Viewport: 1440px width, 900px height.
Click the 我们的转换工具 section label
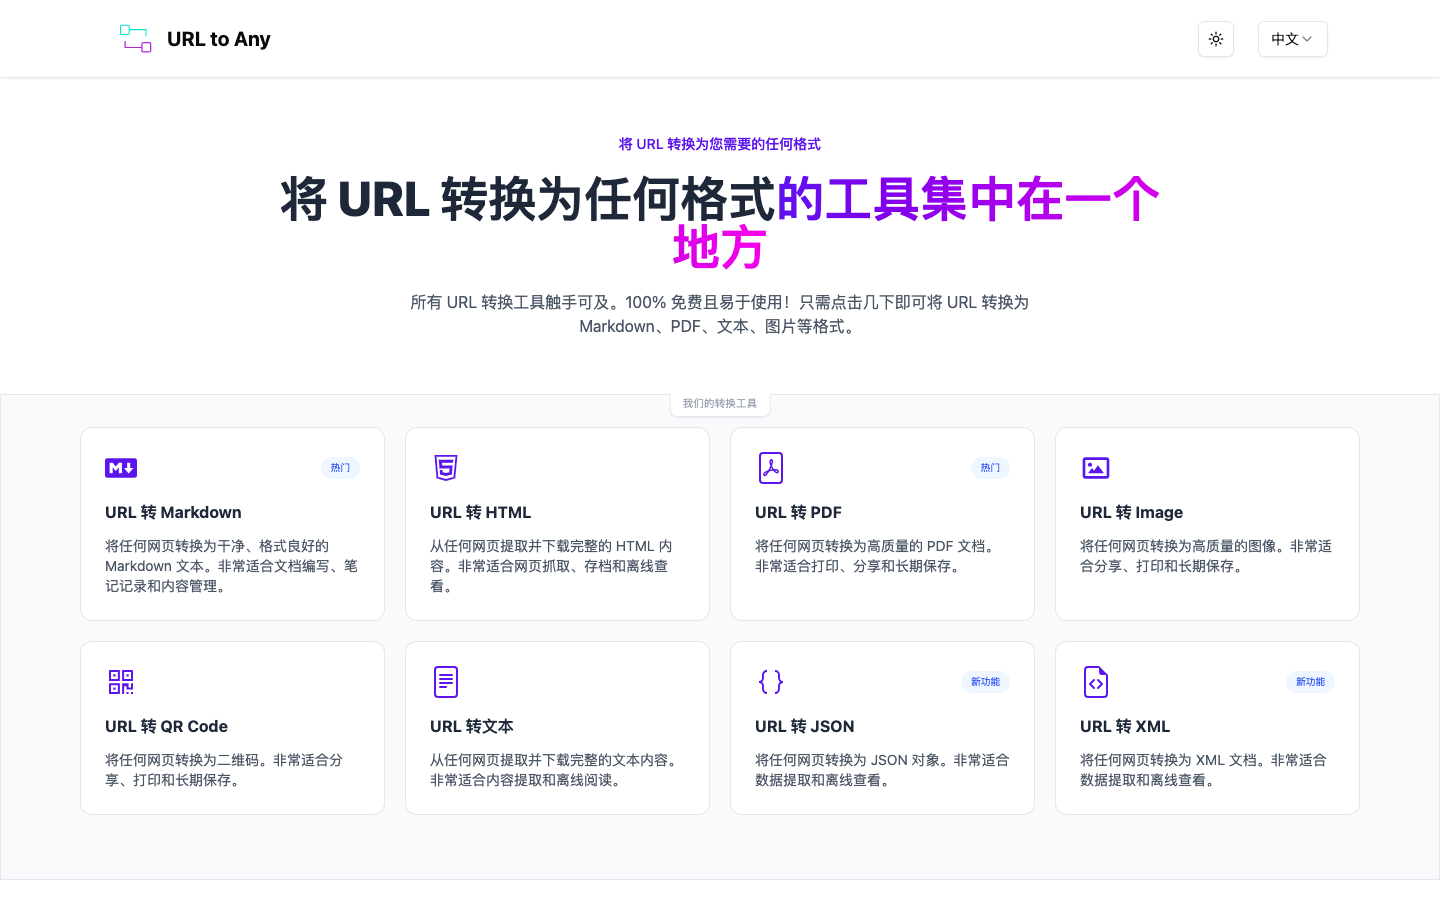tap(720, 404)
